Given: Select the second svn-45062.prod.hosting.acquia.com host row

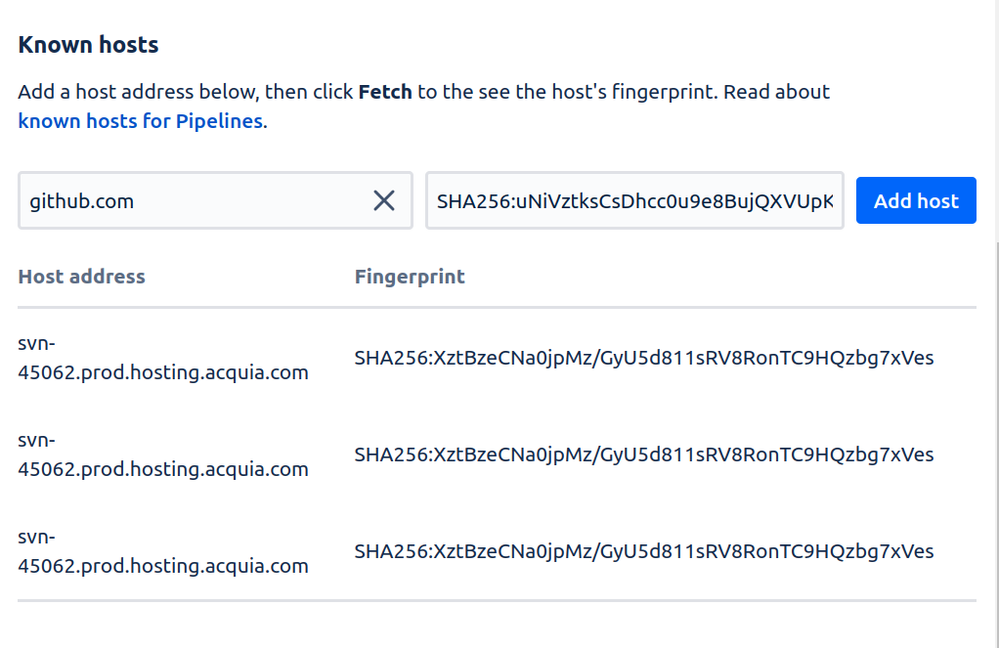Looking at the screenshot, I should pos(497,455).
